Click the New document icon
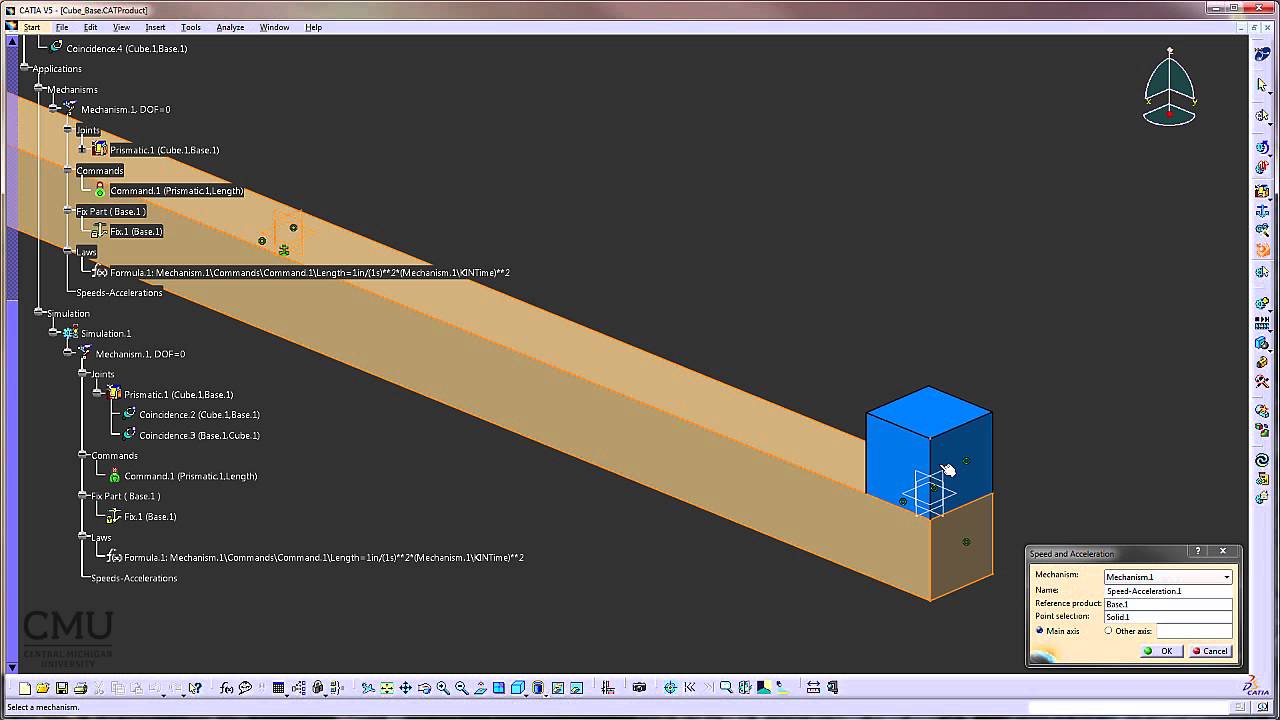 pos(24,688)
